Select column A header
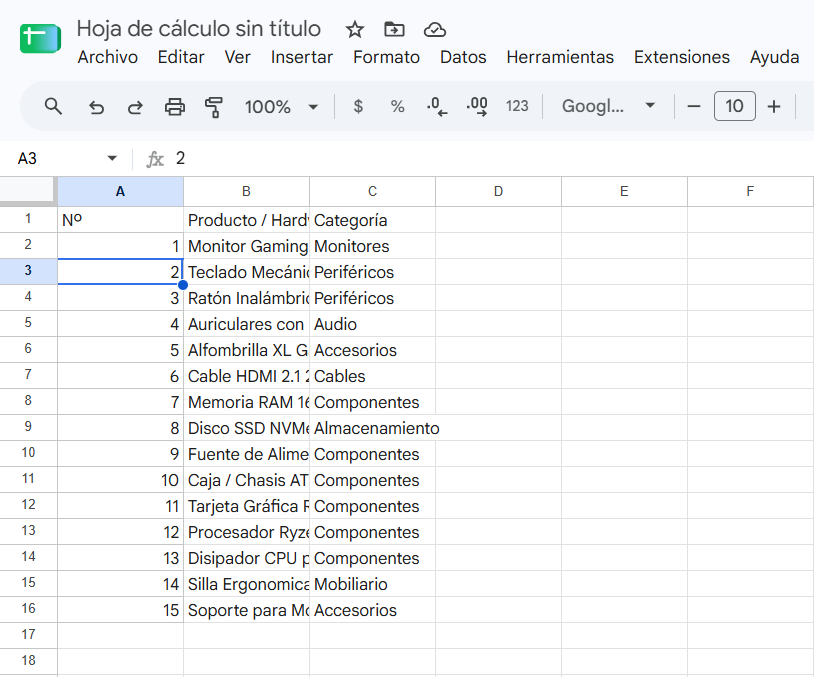The image size is (814, 677). tap(120, 192)
